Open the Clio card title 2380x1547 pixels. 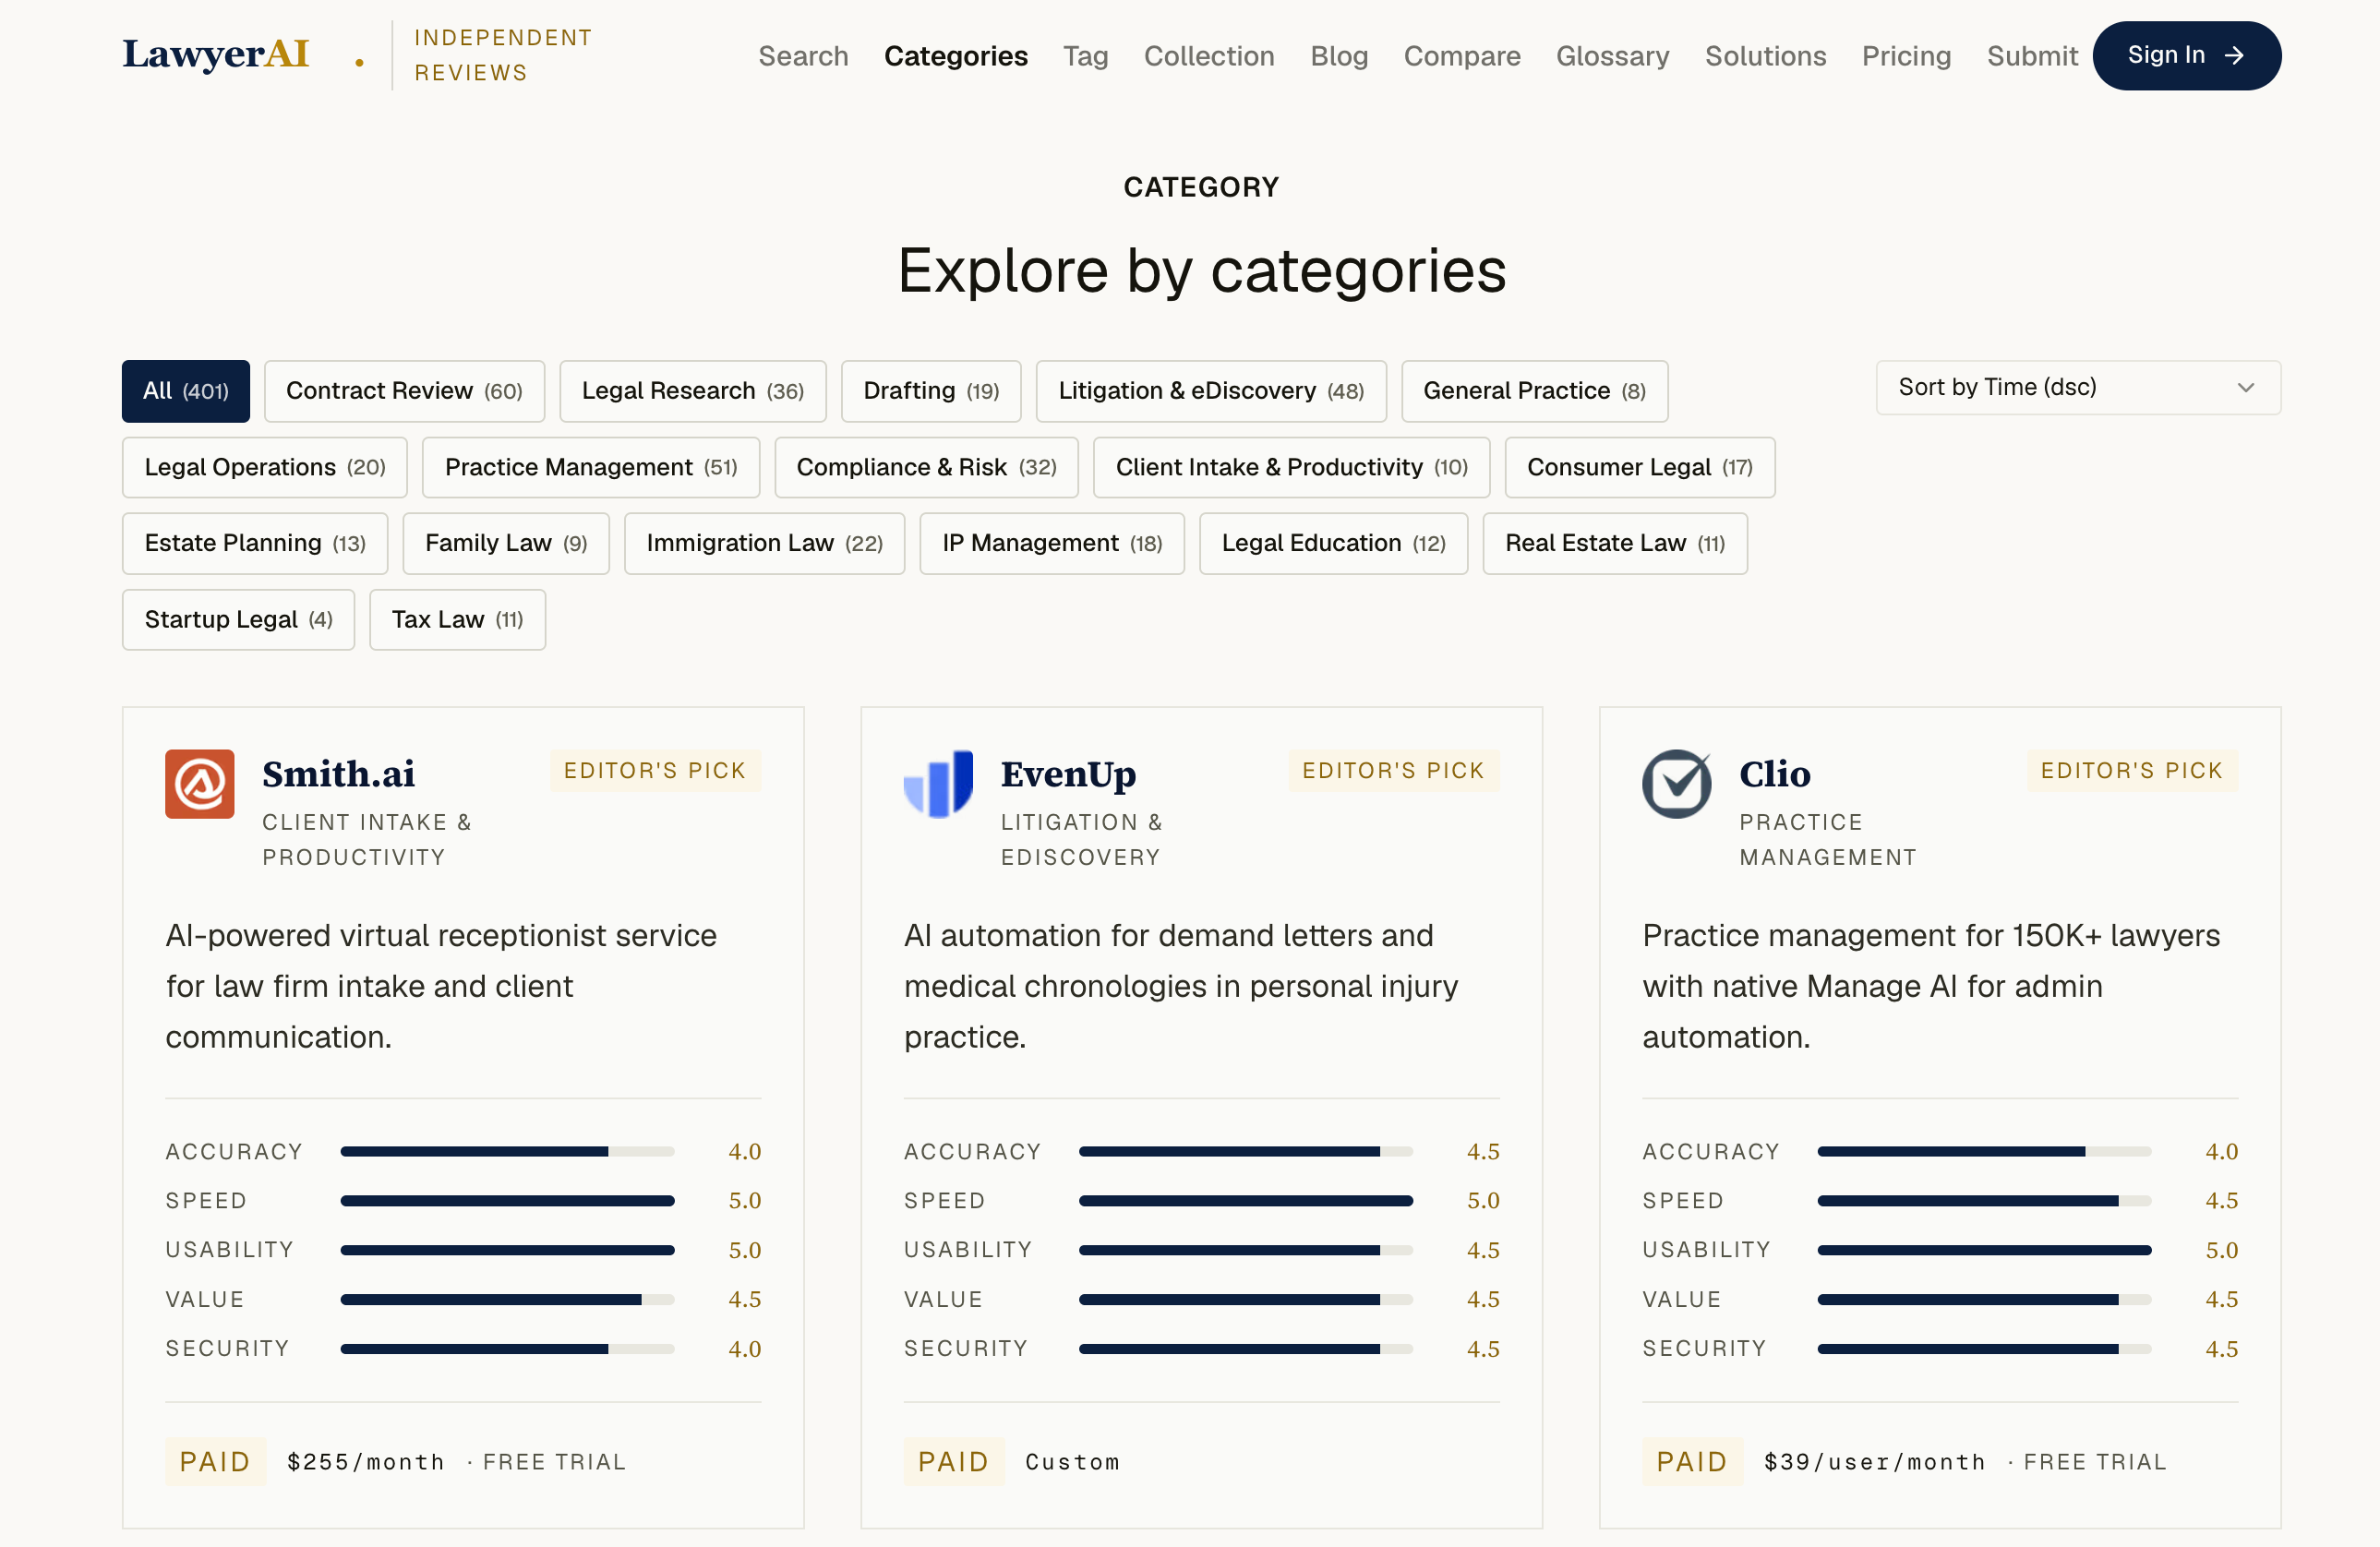coord(1775,774)
